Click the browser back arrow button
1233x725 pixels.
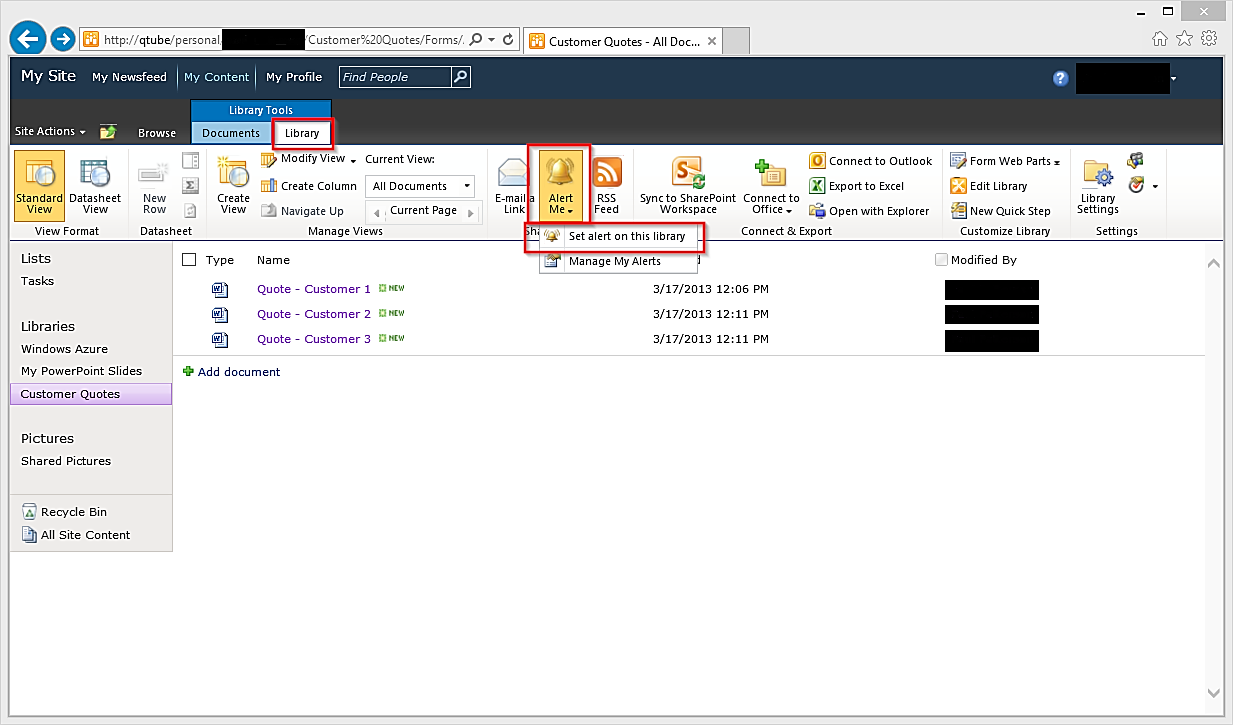point(28,40)
